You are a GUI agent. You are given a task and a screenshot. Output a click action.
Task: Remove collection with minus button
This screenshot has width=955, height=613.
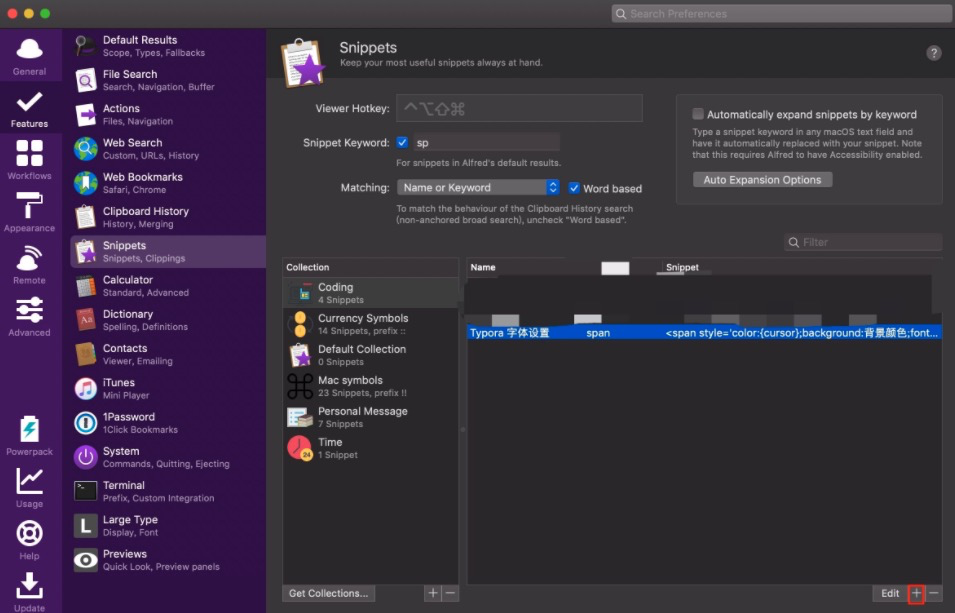point(450,593)
